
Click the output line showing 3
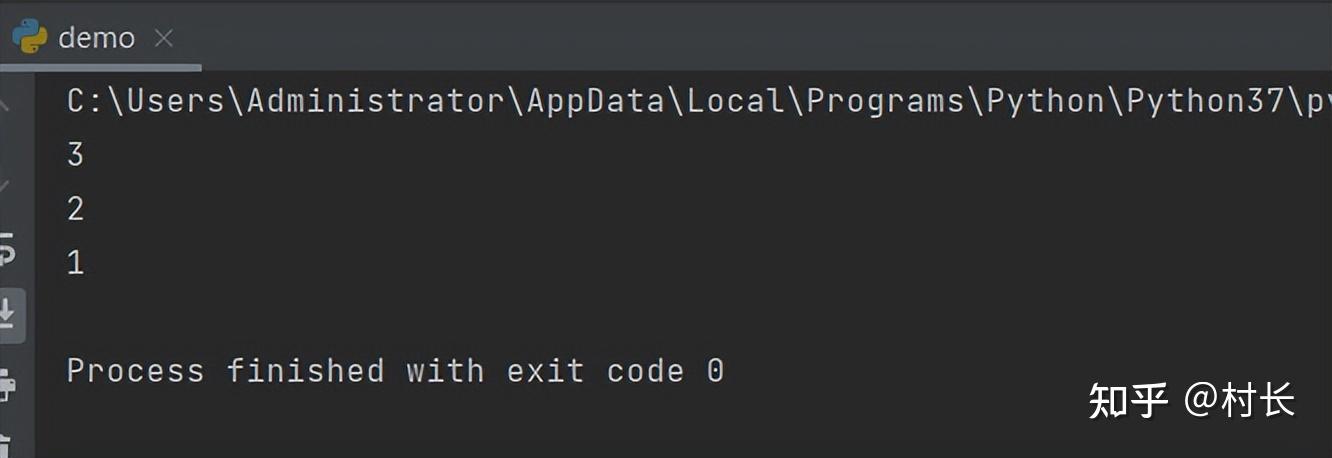click(75, 155)
